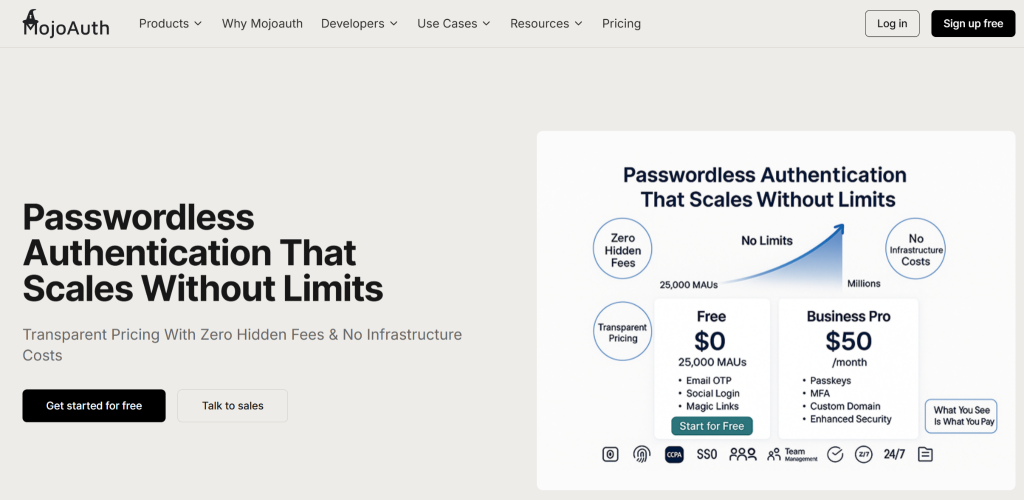This screenshot has width=1024, height=500.
Task: Click the MojoAuth wizard hat logo
Action: pyautogui.click(x=31, y=16)
